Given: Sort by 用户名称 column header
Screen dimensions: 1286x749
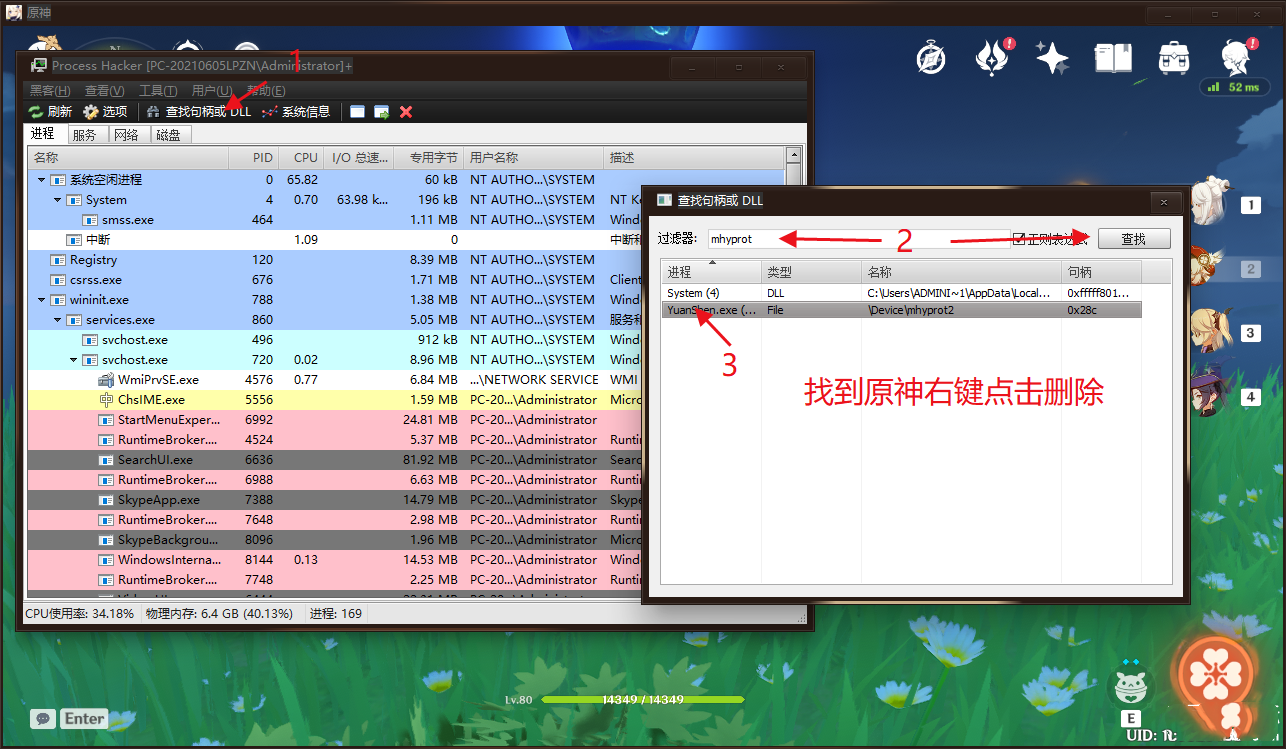Looking at the screenshot, I should 535,158.
